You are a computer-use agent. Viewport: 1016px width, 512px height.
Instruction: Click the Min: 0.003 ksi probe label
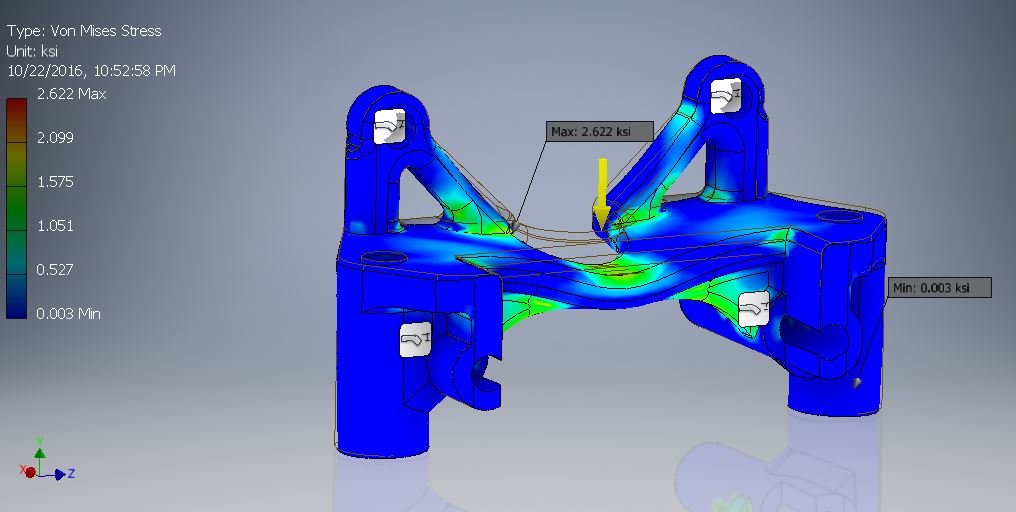click(x=940, y=288)
